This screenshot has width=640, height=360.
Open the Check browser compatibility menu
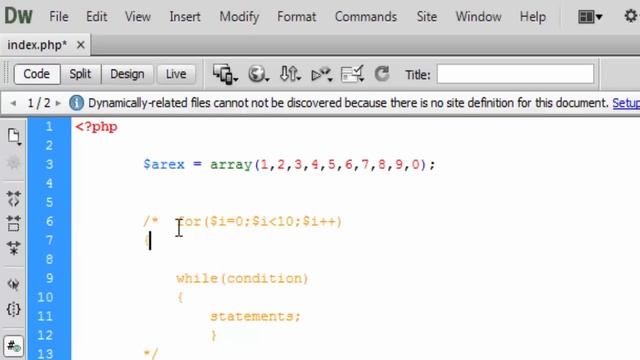(352, 74)
